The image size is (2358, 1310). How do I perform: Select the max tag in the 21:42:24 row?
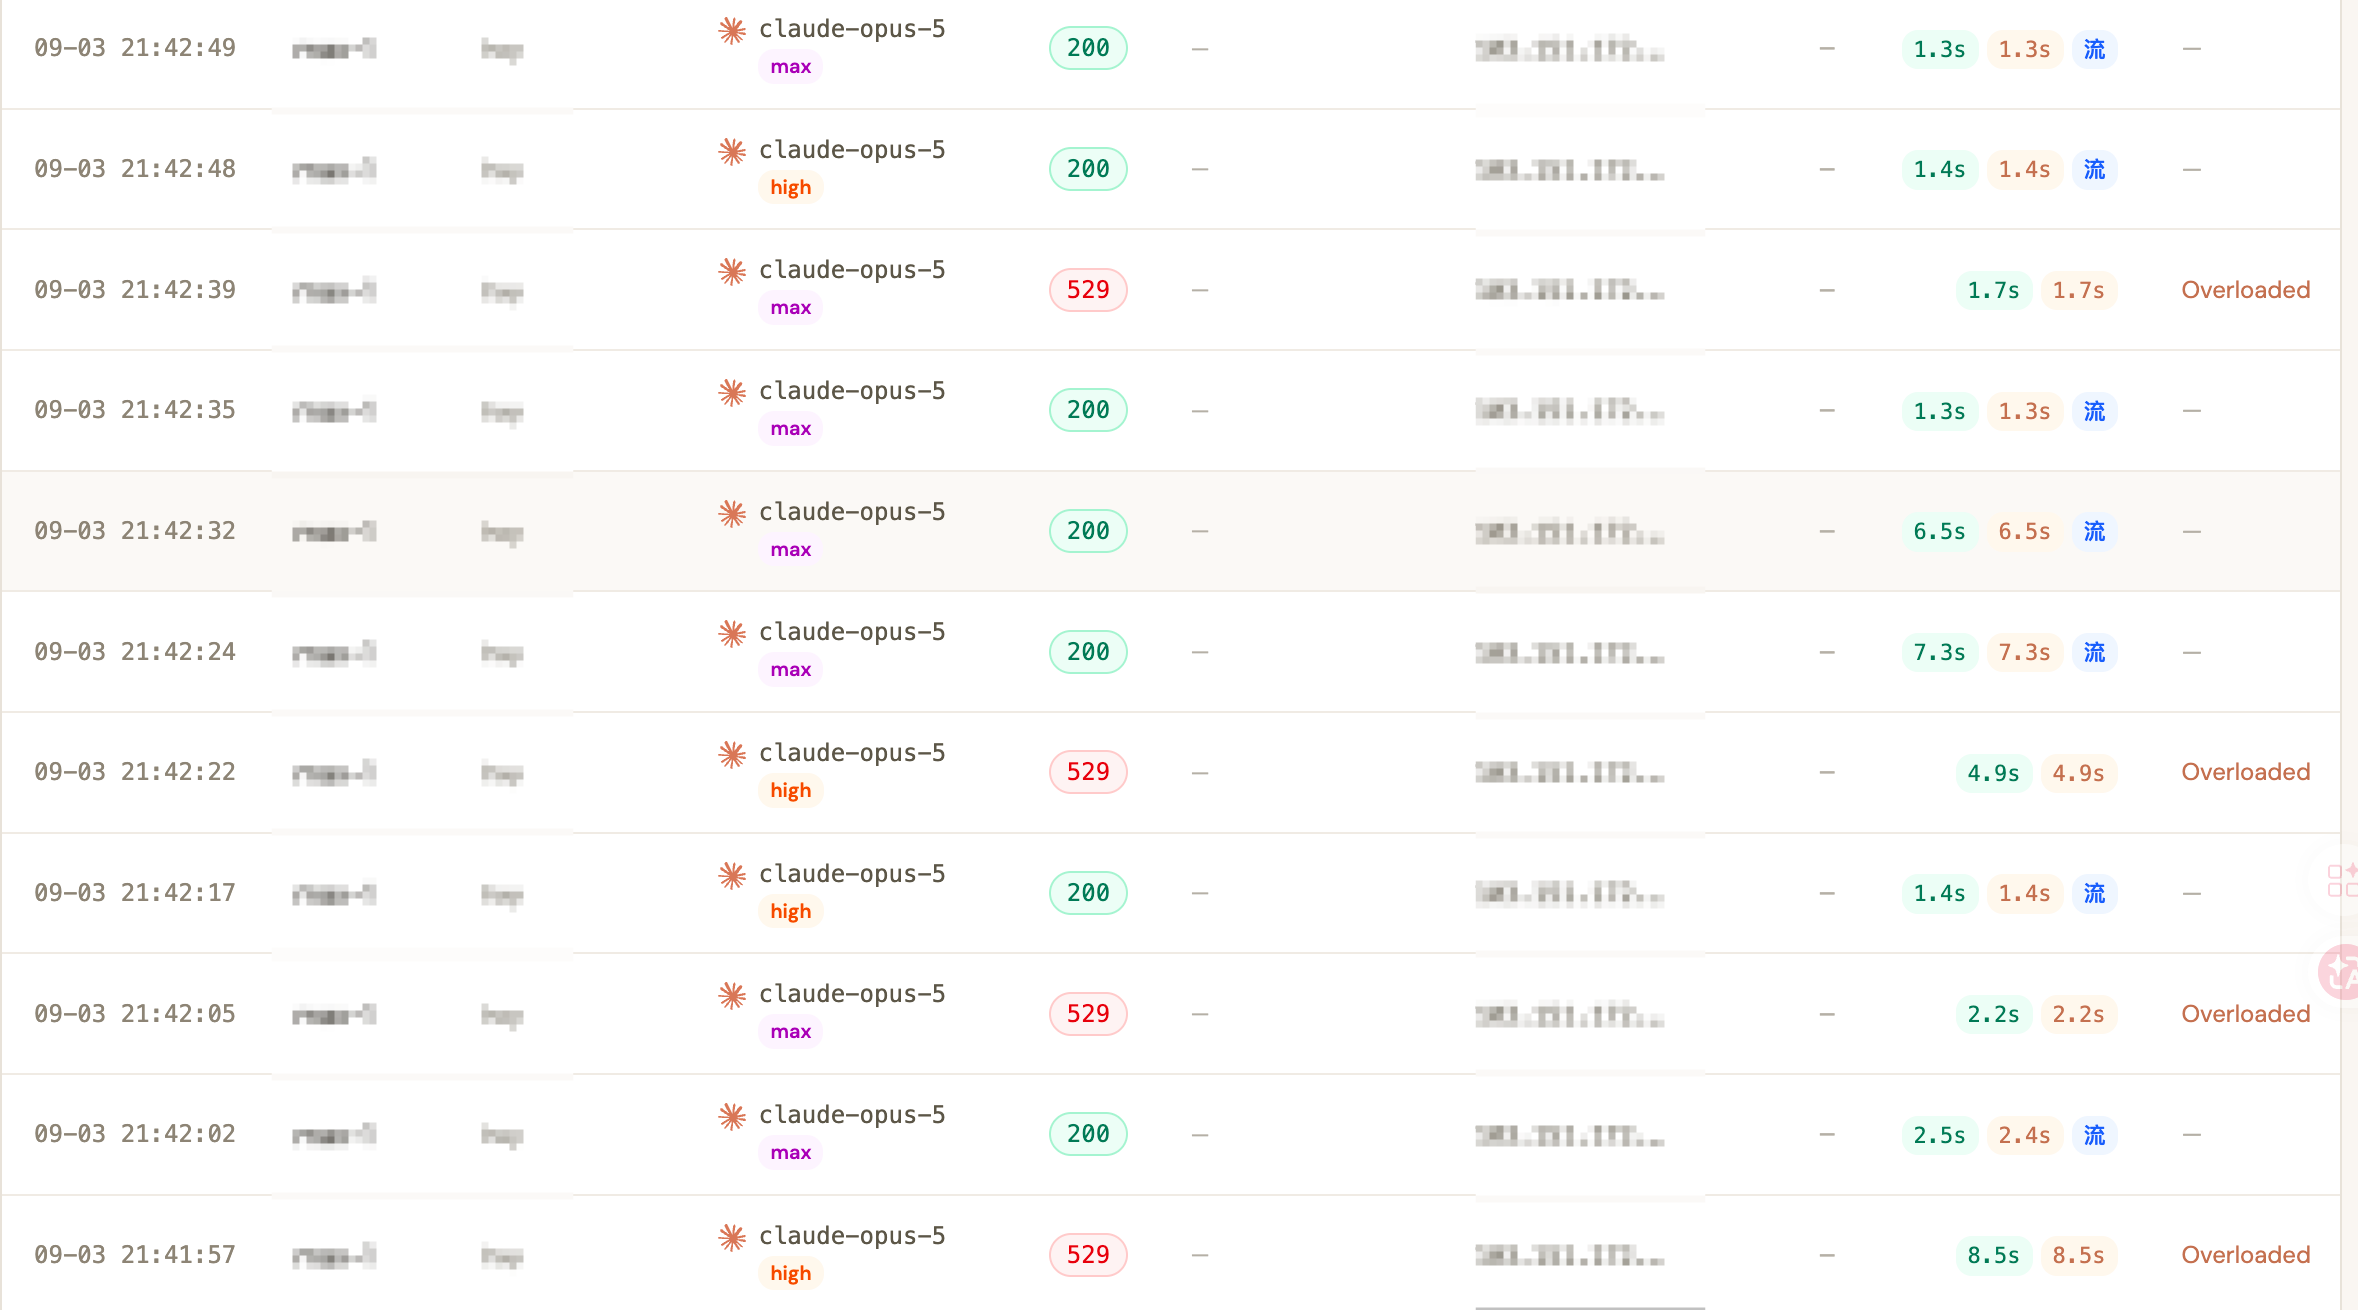(790, 670)
